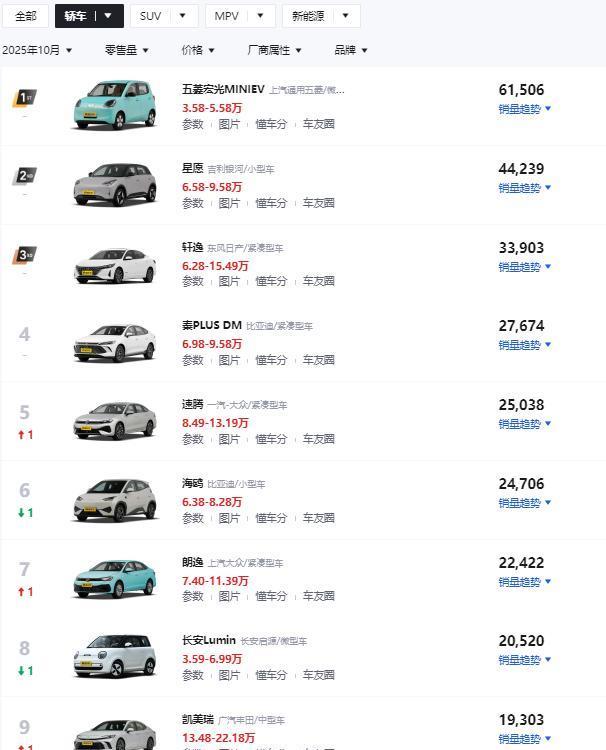Select the 全部 tab
Screen dimensions: 606x750
tap(26, 16)
